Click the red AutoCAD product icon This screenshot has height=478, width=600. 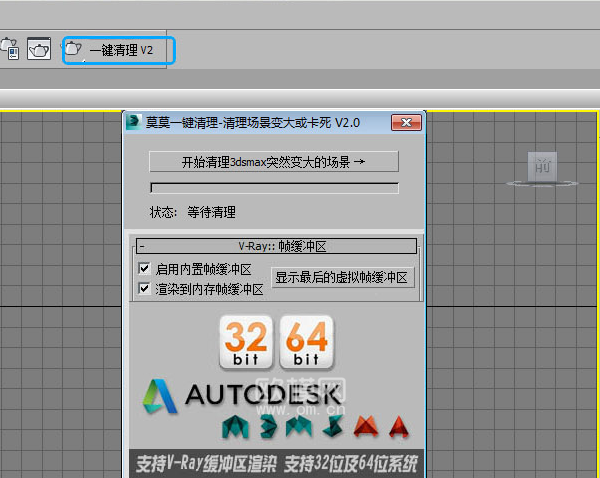(x=400, y=429)
